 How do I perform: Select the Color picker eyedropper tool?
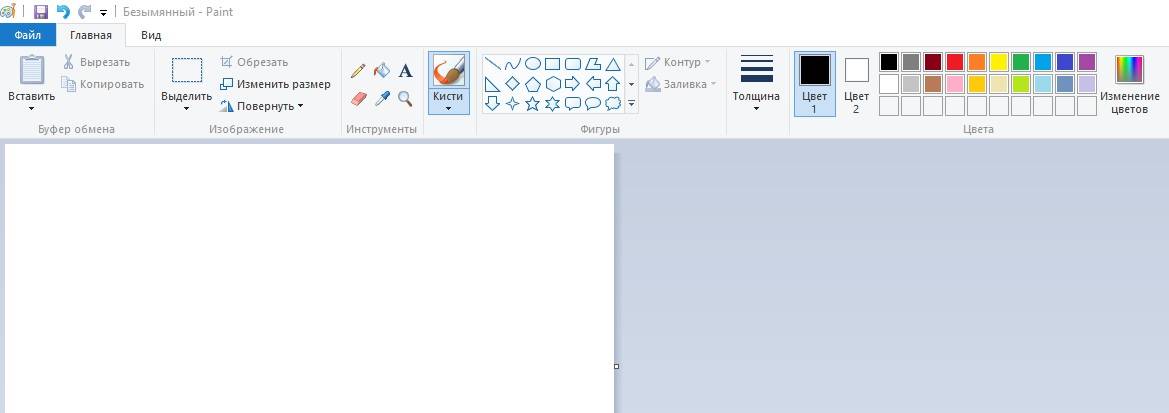pyautogui.click(x=381, y=98)
